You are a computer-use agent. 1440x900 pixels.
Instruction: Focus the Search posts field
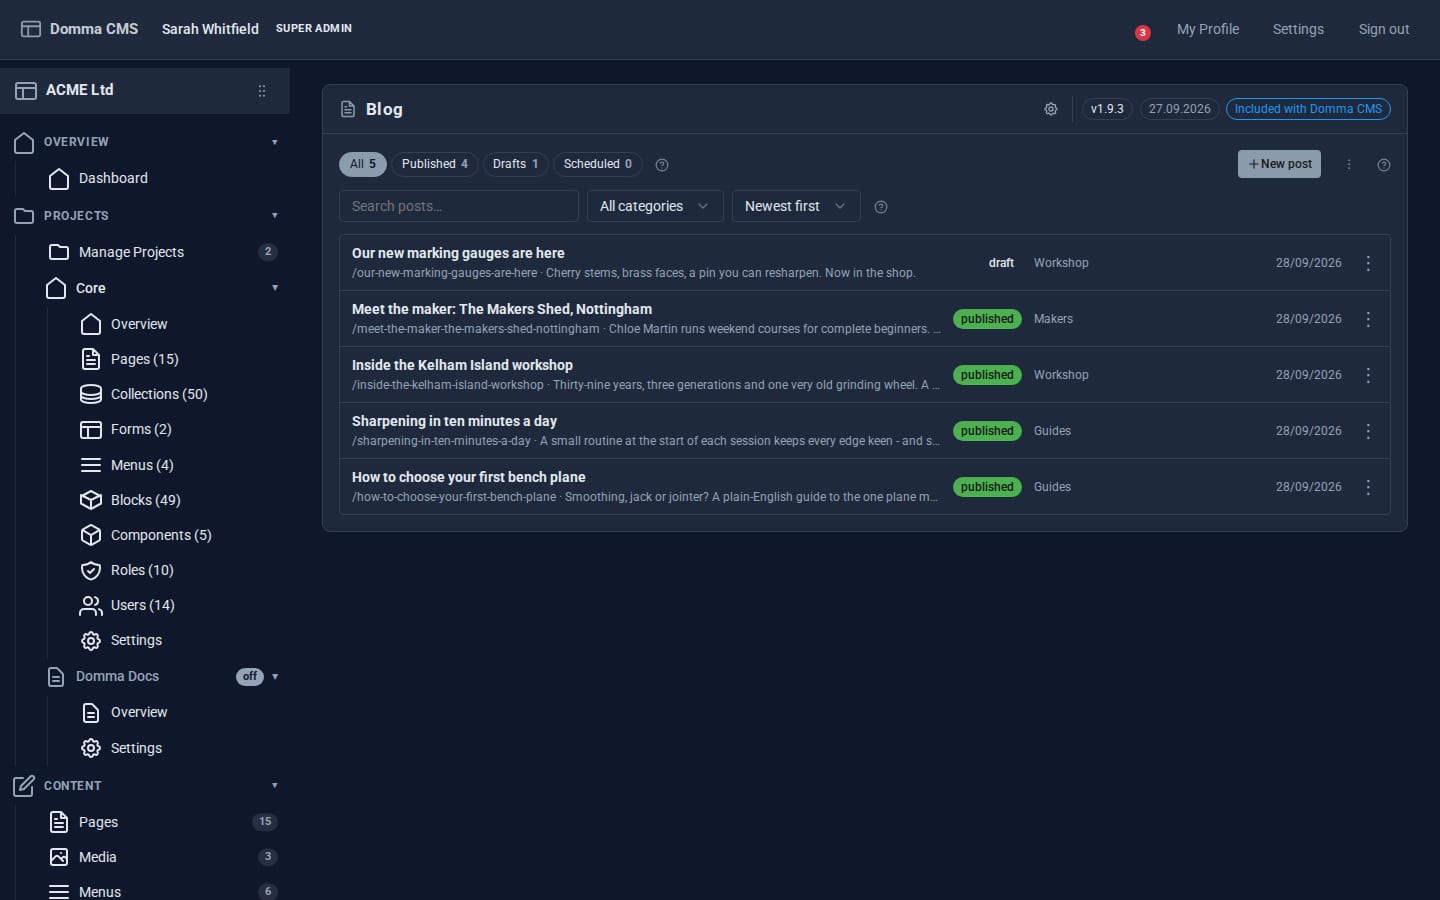(459, 206)
